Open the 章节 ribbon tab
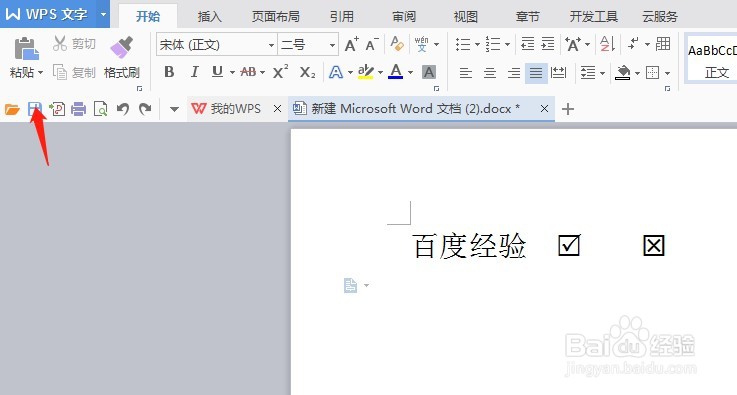737x395 pixels. 527,16
